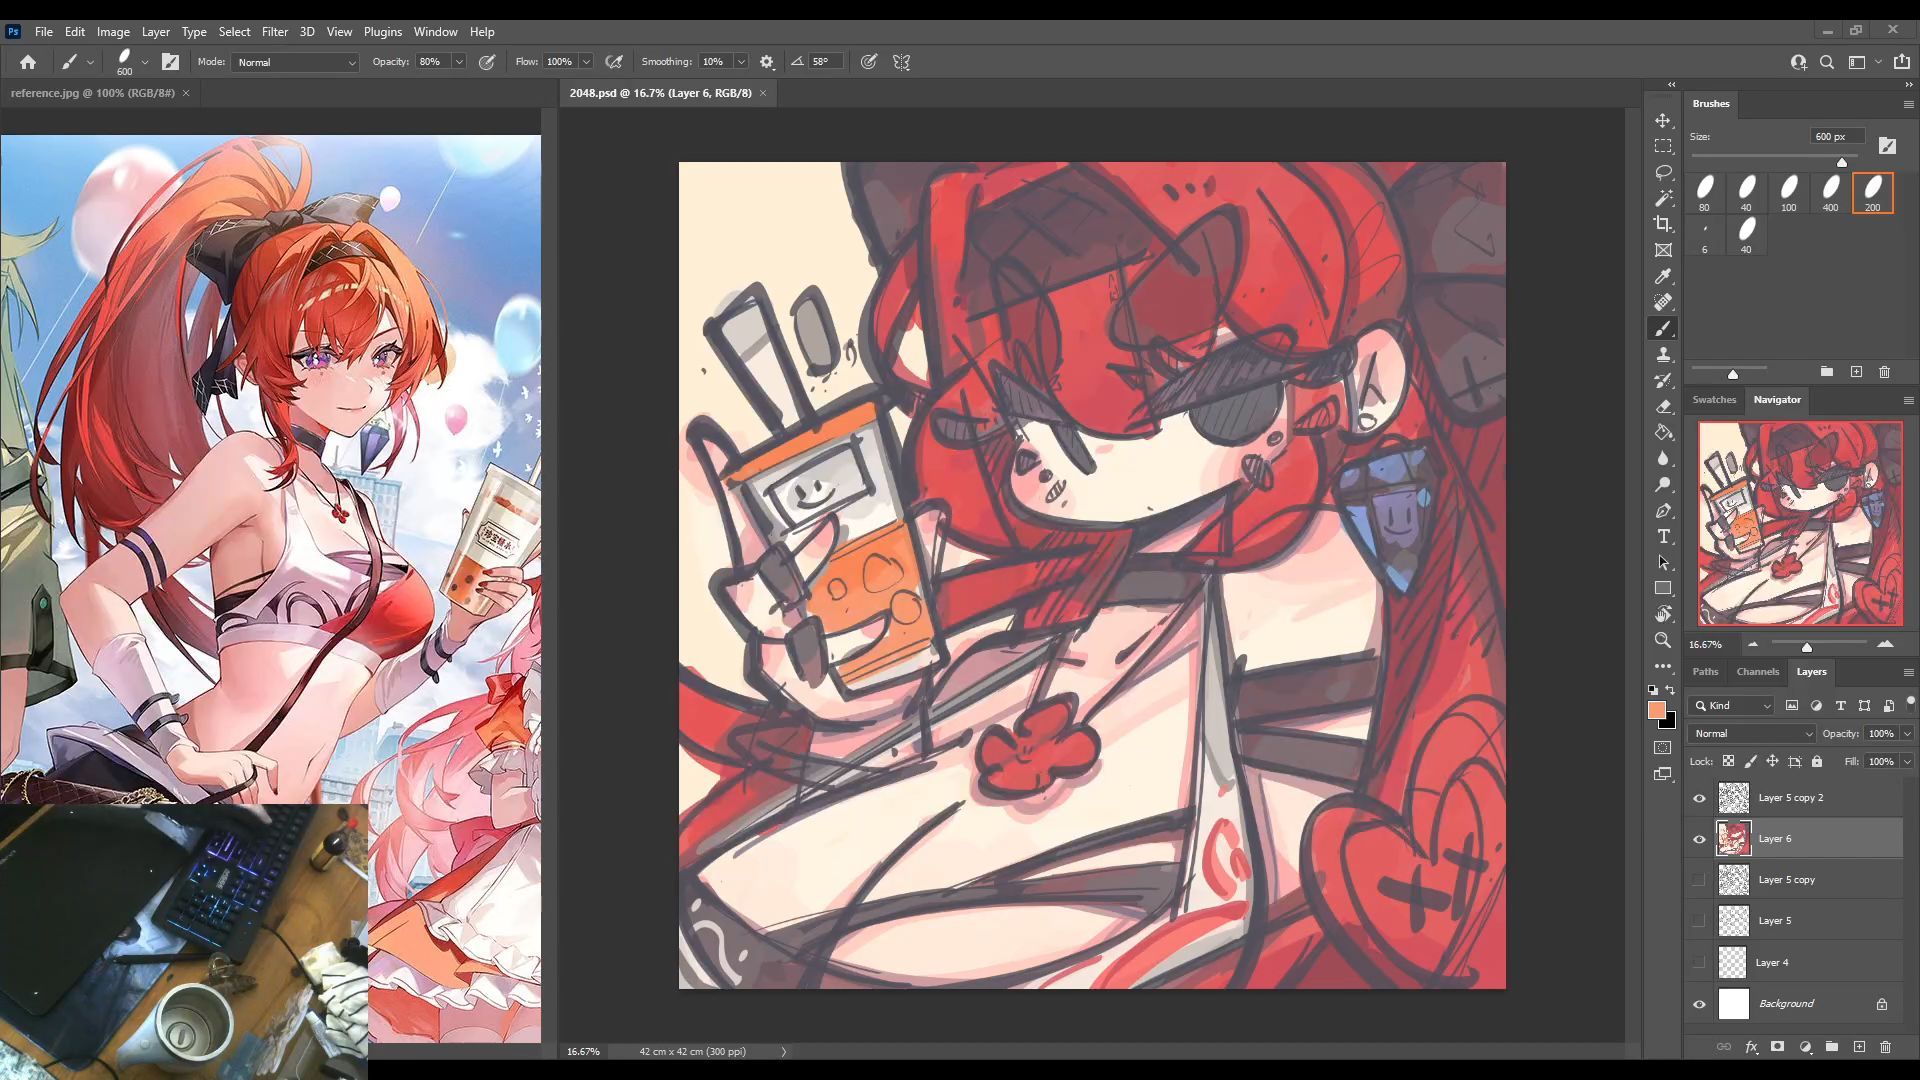
Task: Open the Smoothing dropdown arrow
Action: (741, 62)
